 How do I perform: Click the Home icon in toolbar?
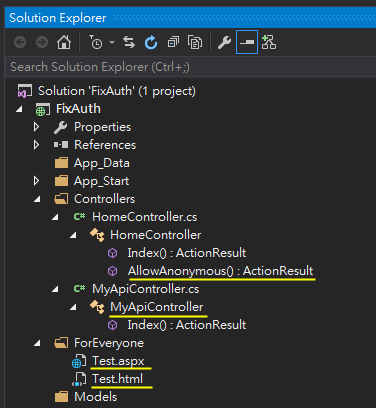pyautogui.click(x=64, y=42)
